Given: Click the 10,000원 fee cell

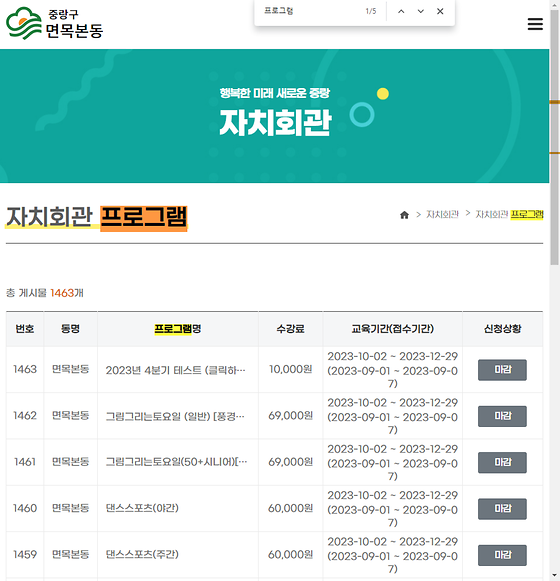Looking at the screenshot, I should 291,369.
